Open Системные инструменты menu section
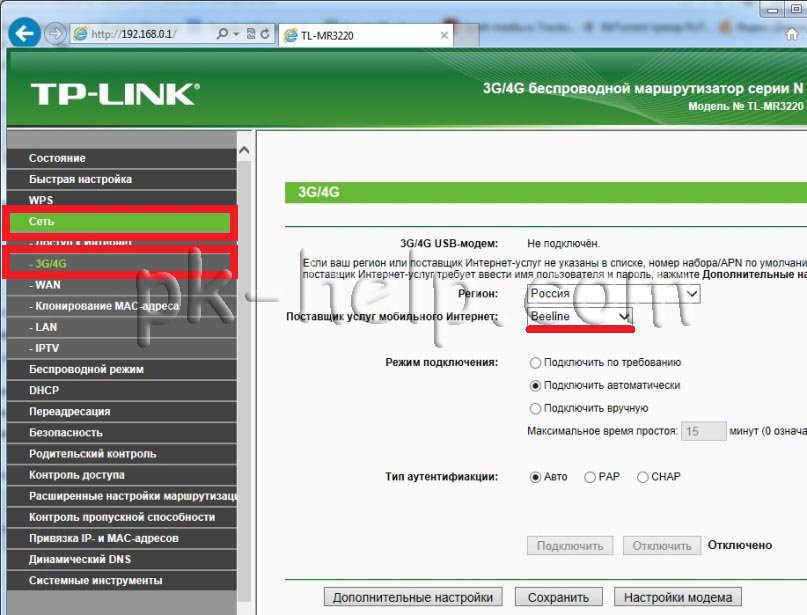The width and height of the screenshot is (807, 615). point(122,580)
